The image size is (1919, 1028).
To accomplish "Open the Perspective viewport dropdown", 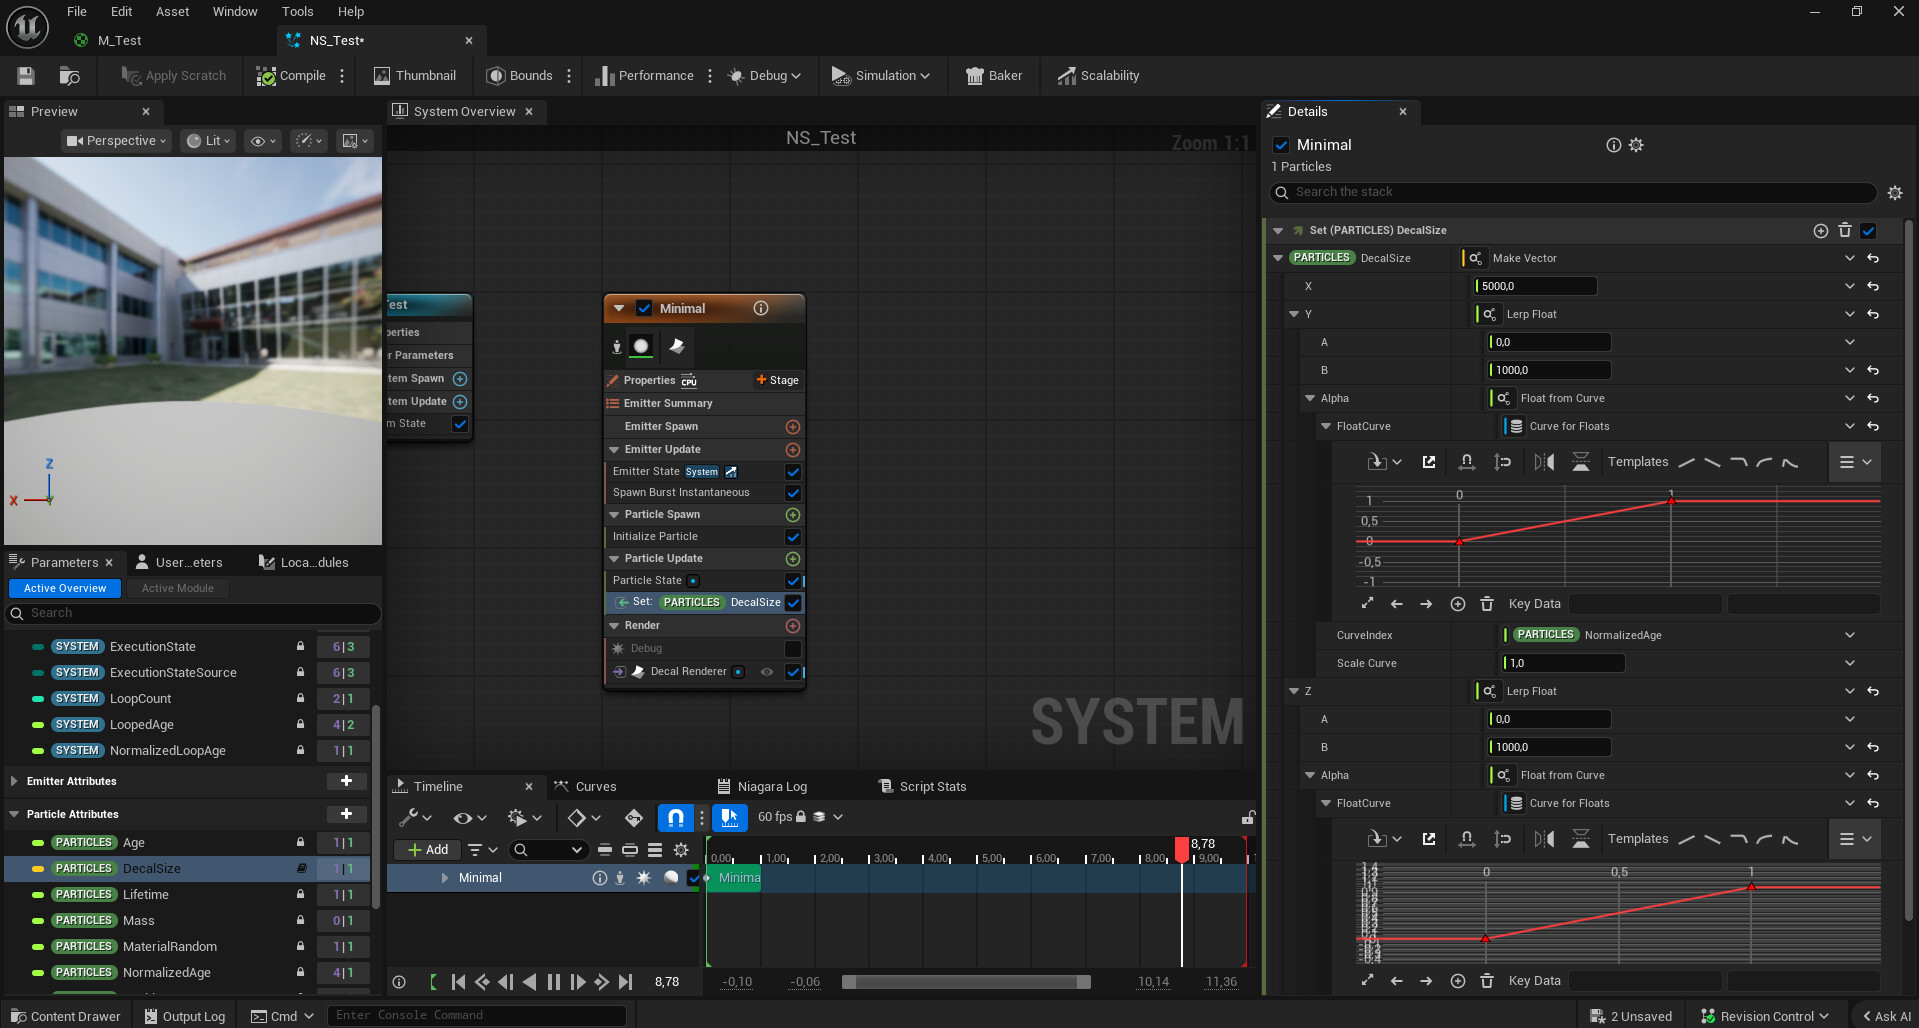I will [x=116, y=141].
